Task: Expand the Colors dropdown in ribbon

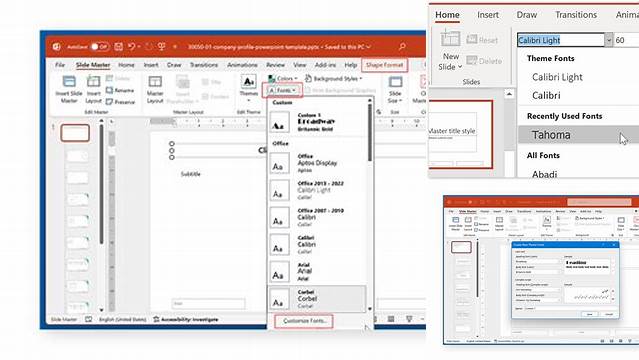Action: click(283, 78)
